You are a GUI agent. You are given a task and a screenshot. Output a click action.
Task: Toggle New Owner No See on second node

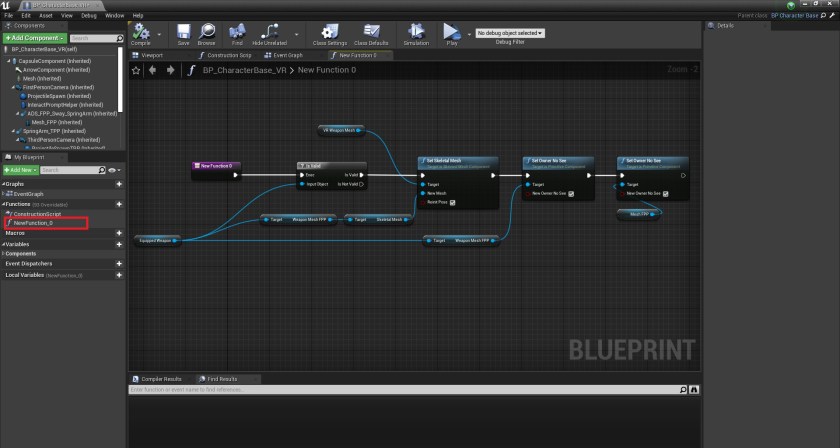(666, 193)
